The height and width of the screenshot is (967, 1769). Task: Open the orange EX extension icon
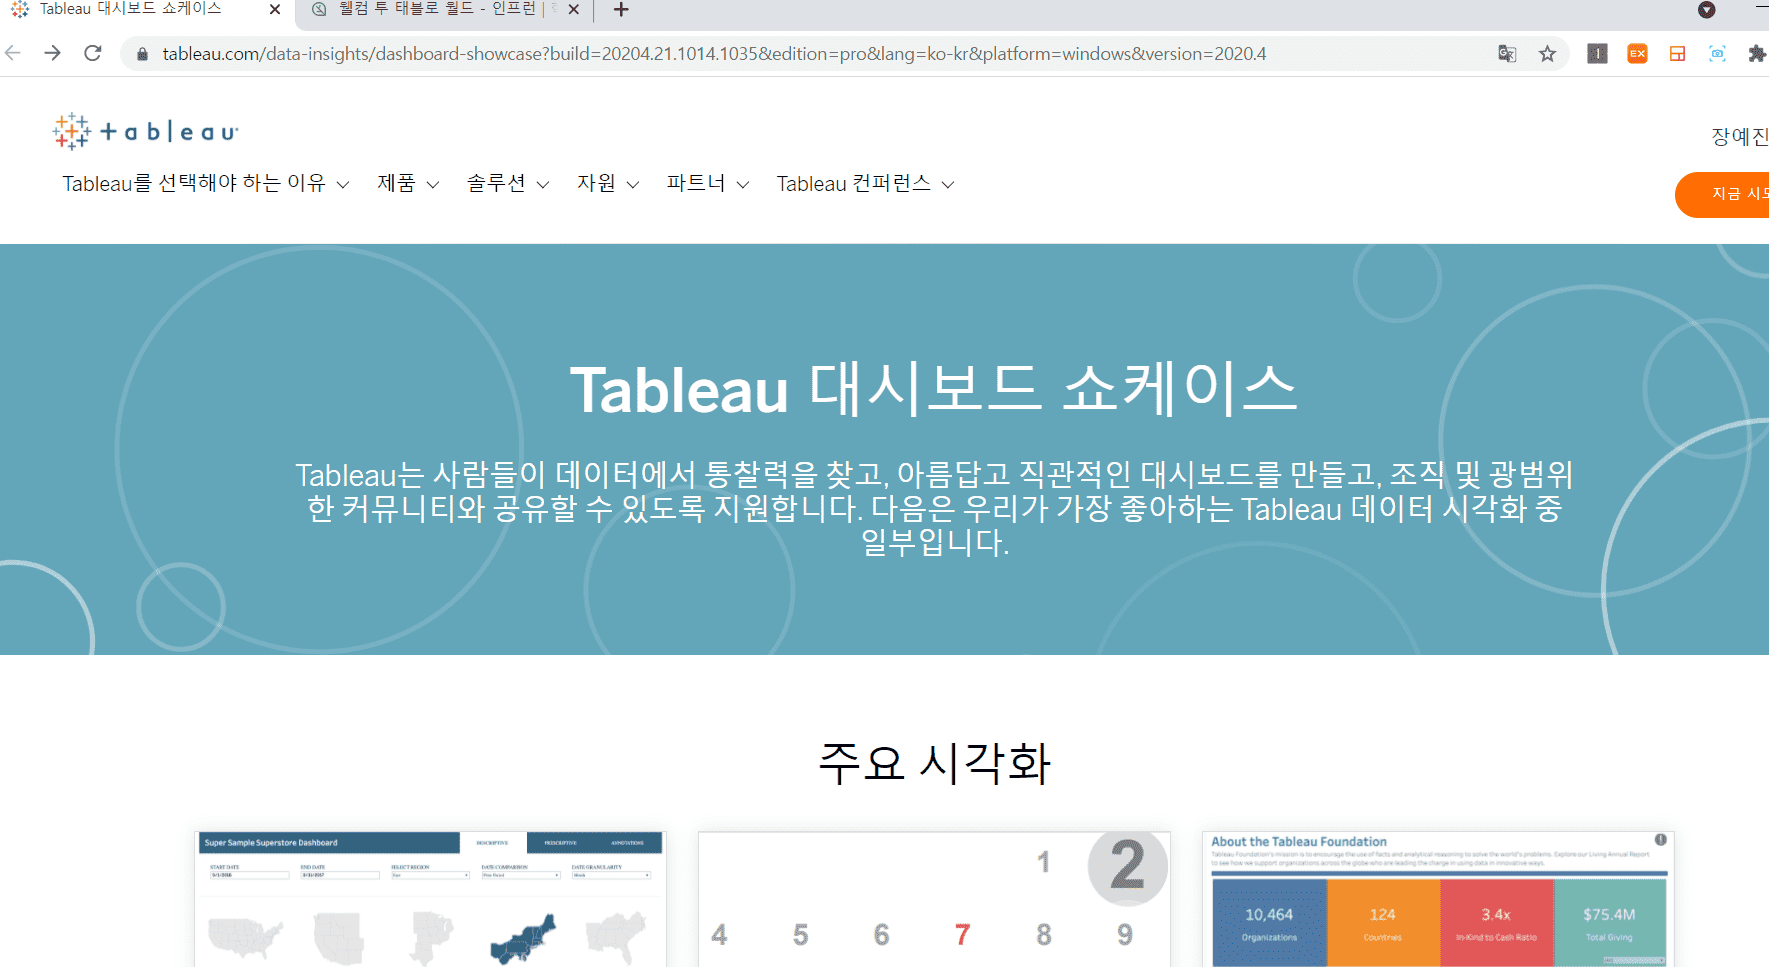point(1637,54)
